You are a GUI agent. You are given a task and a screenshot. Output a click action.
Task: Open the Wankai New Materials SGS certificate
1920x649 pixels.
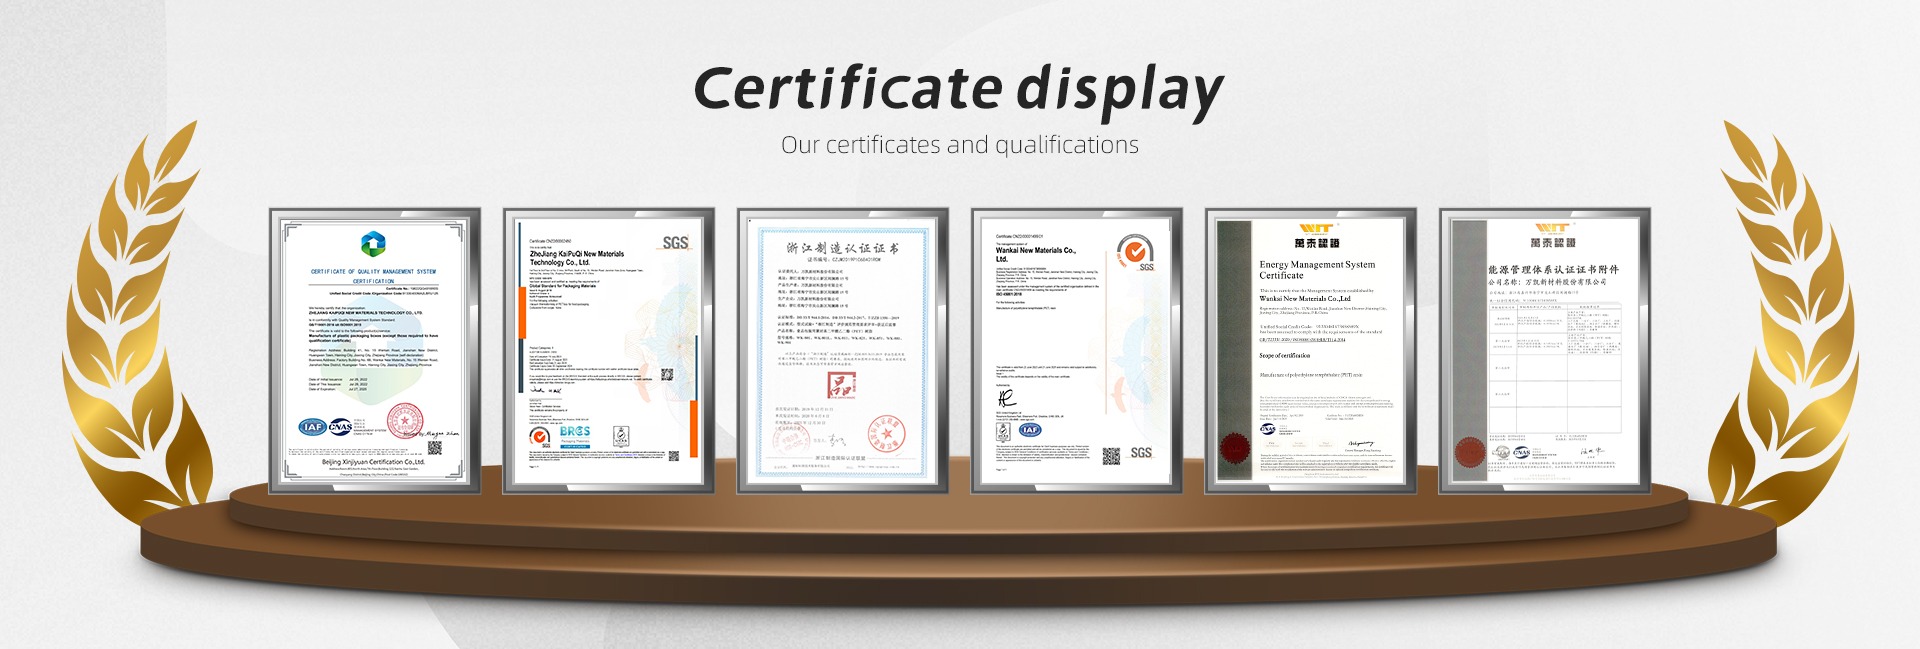tap(1077, 351)
